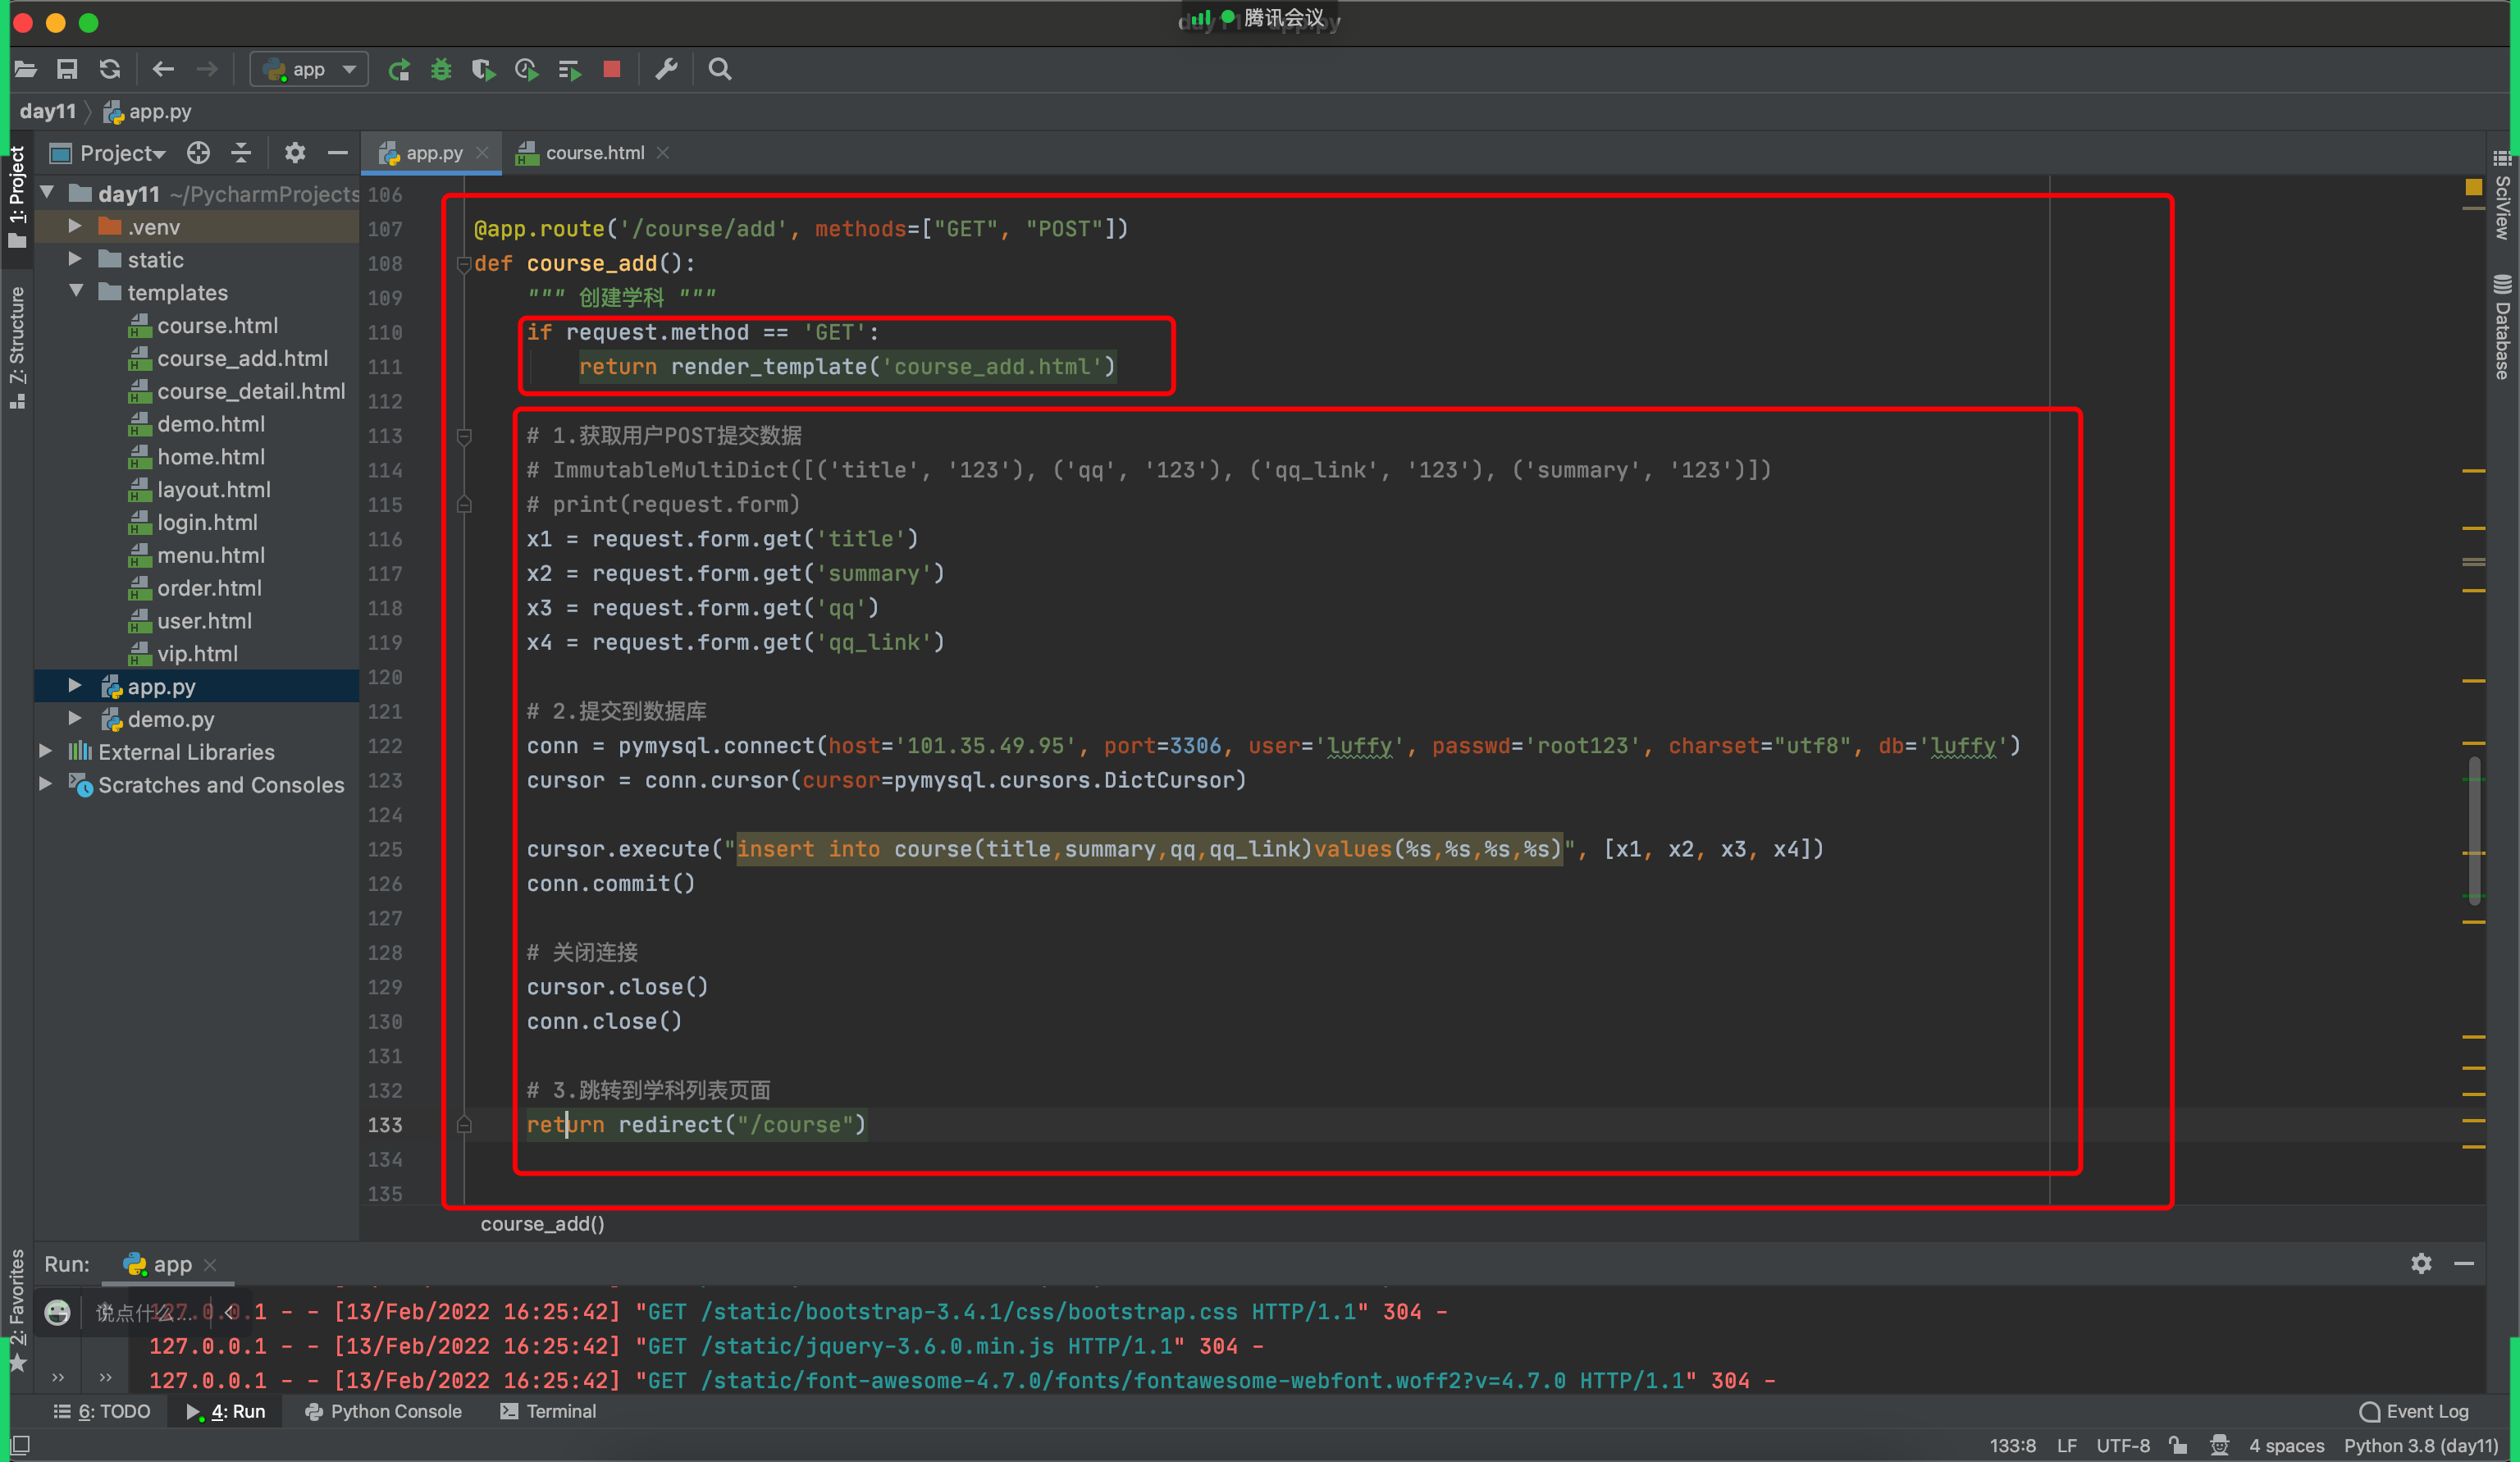
Task: Save all files with the disk icon
Action: click(x=67, y=69)
